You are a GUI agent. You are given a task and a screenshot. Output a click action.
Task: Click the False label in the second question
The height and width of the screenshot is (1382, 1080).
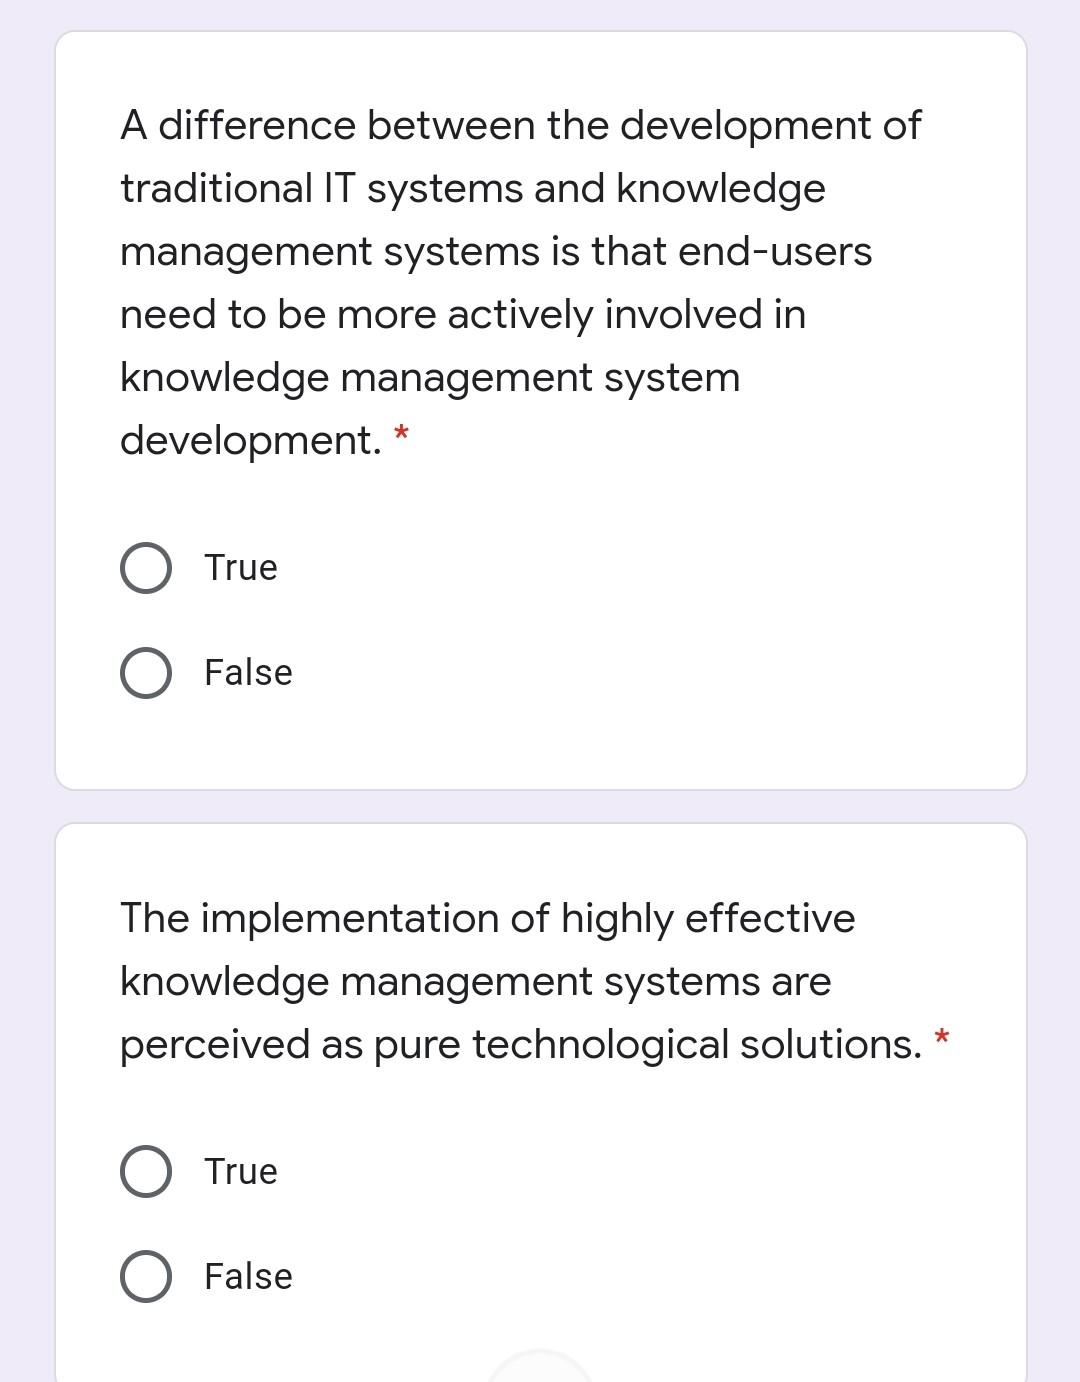pyautogui.click(x=246, y=1275)
